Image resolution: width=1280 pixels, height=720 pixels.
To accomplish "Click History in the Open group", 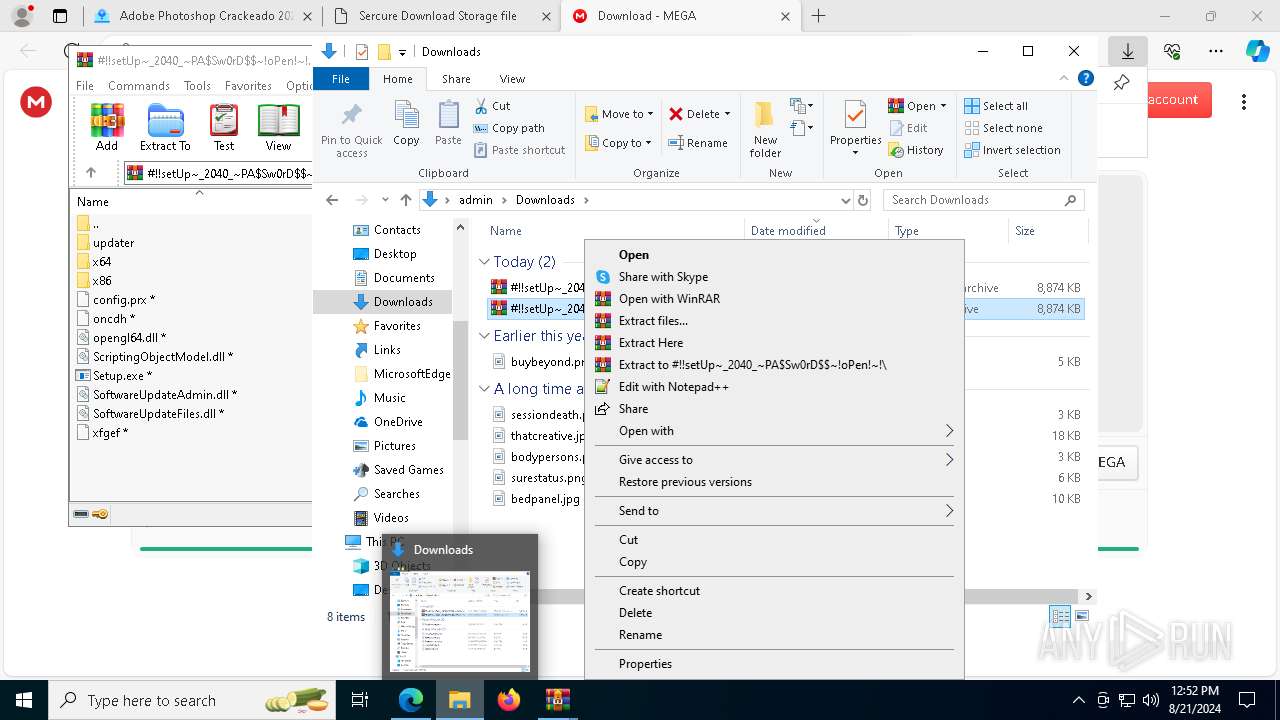I will (x=915, y=150).
